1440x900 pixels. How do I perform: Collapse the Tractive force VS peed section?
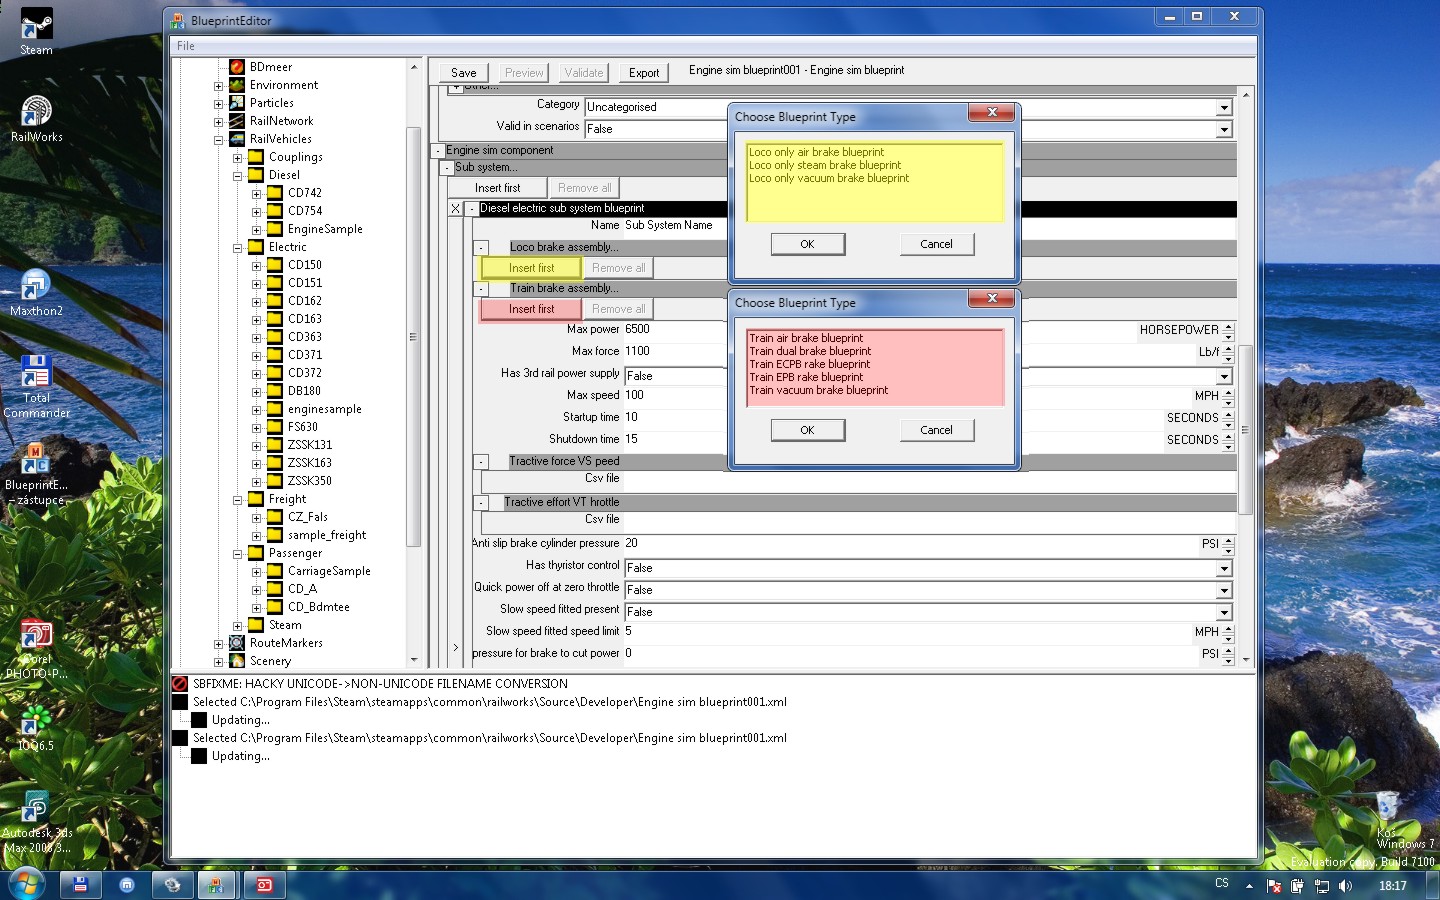(x=481, y=462)
